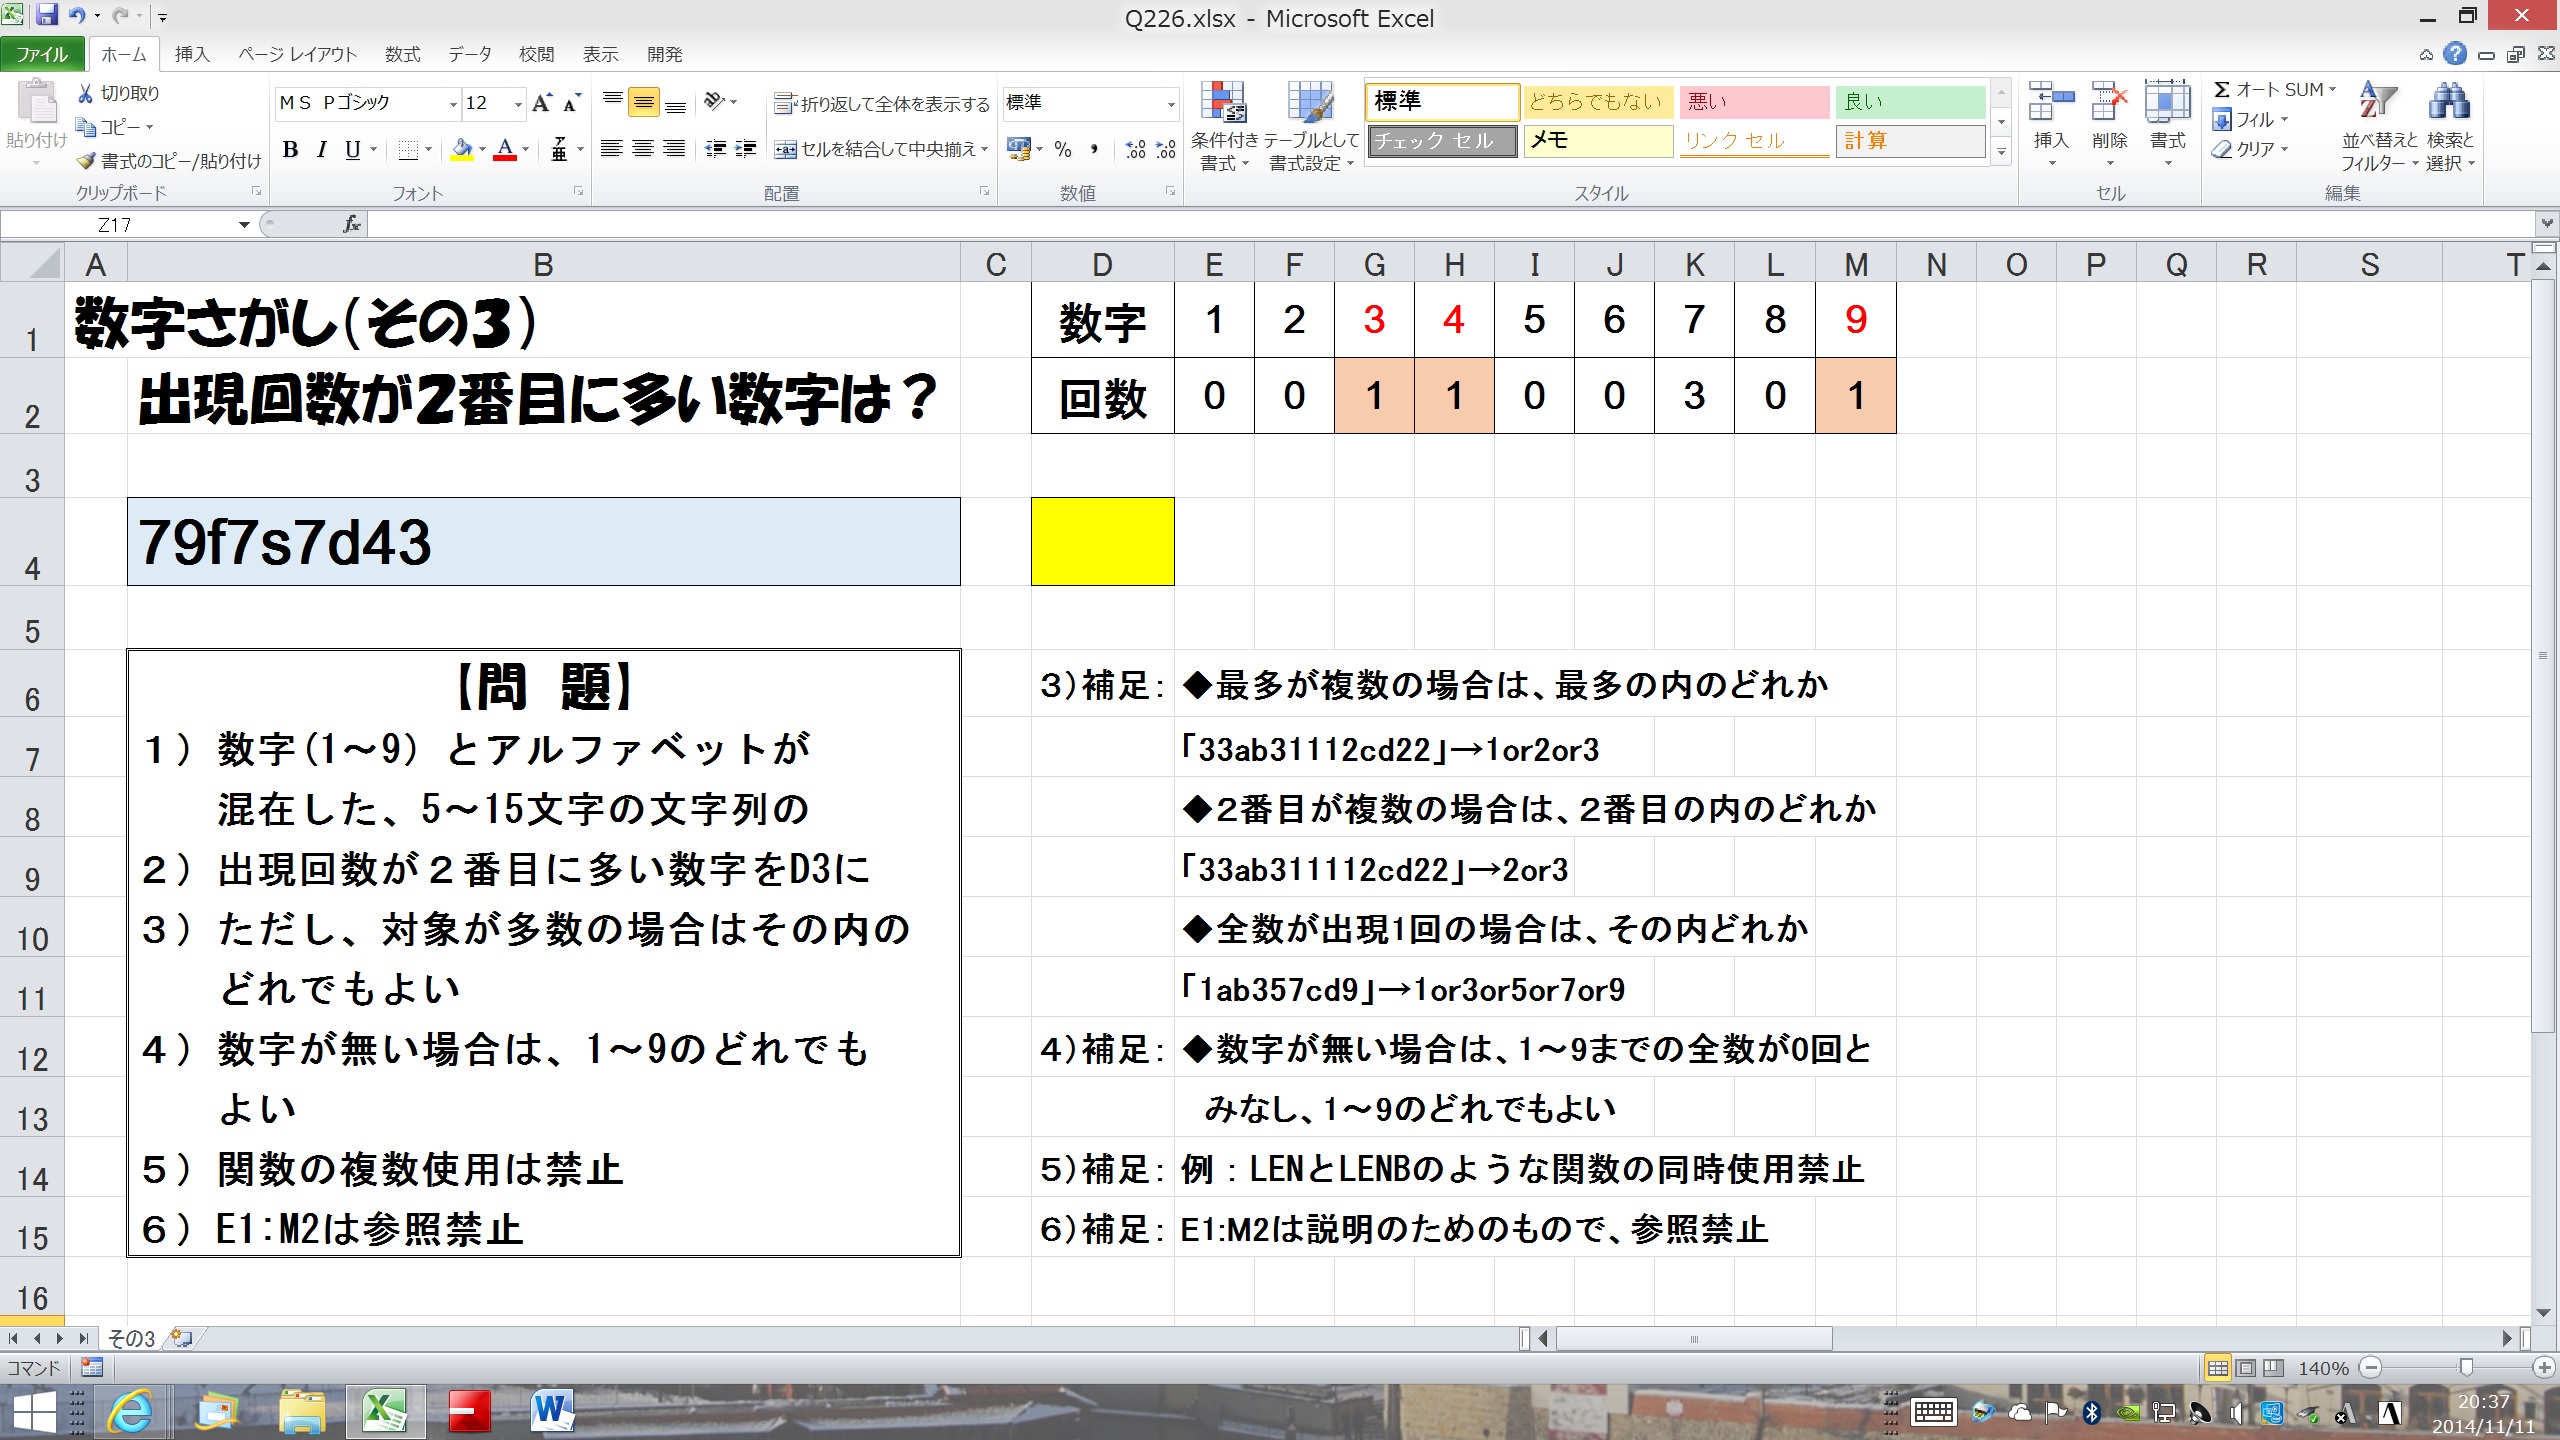Click the Format Painter brush icon
This screenshot has height=1440, width=2560.
[87, 161]
